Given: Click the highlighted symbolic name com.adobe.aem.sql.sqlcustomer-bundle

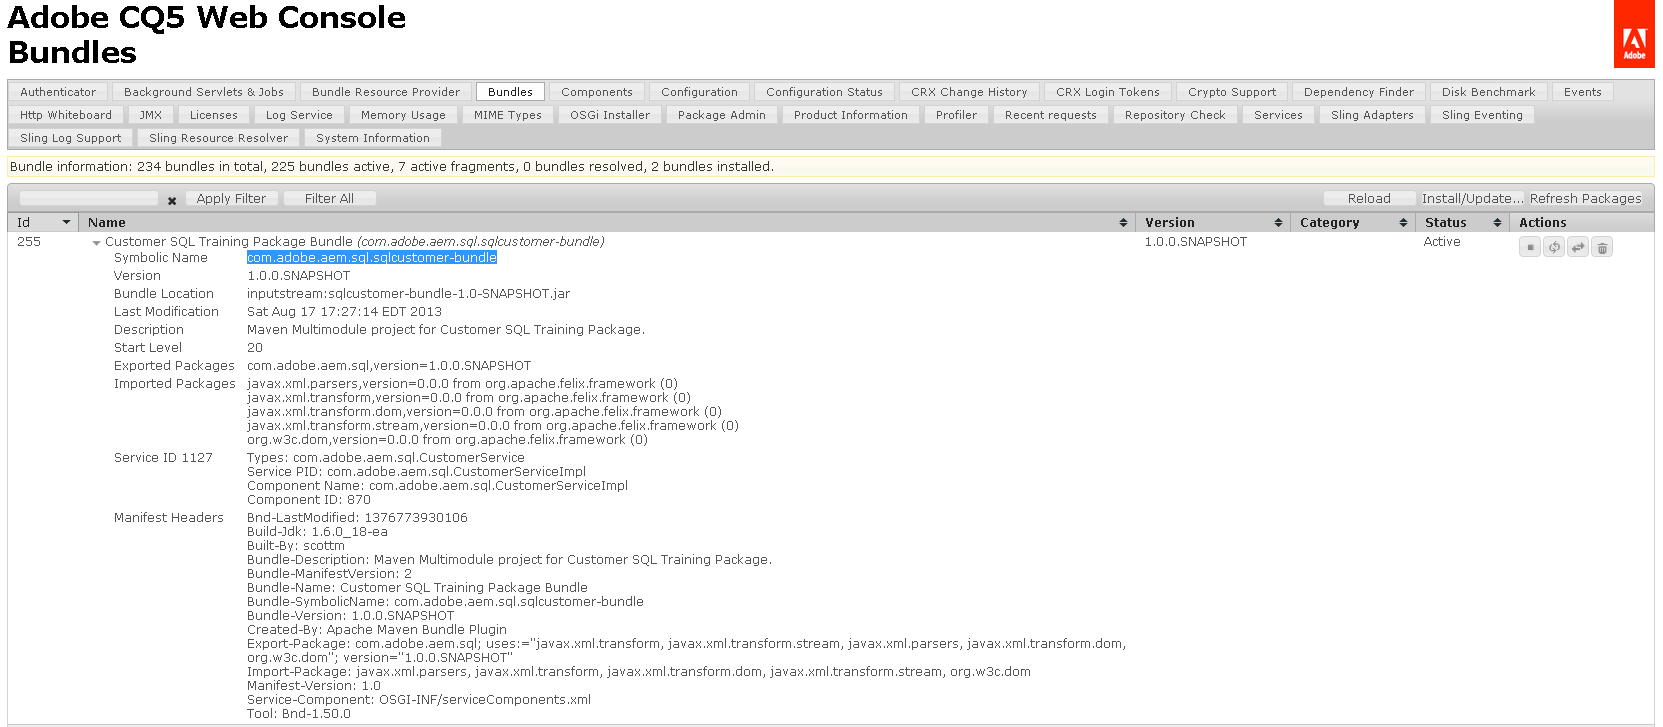Looking at the screenshot, I should (x=372, y=258).
